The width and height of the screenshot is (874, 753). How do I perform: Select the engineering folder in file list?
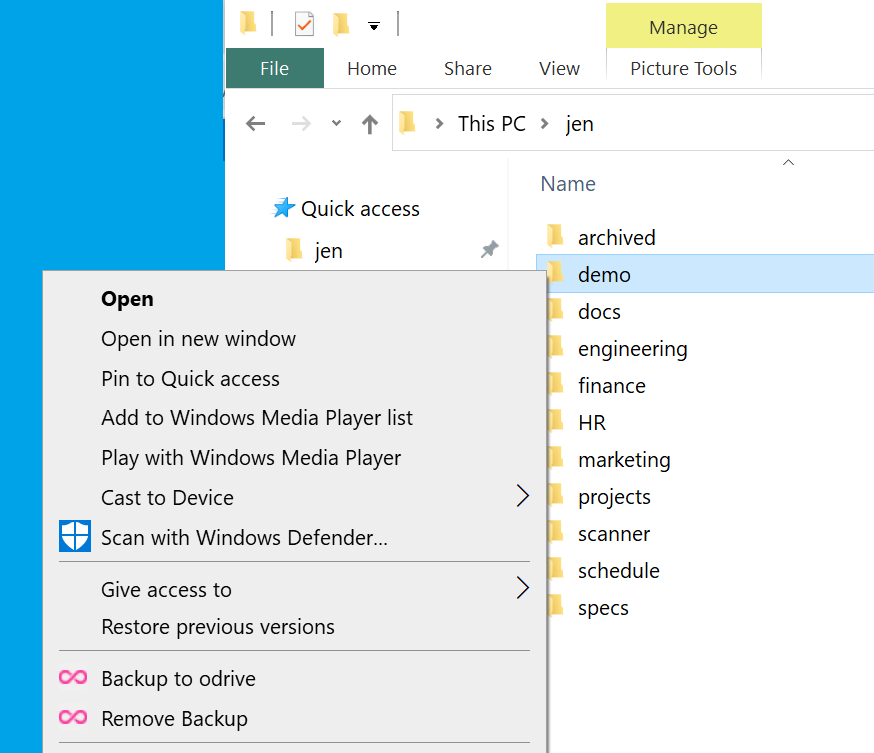(632, 349)
